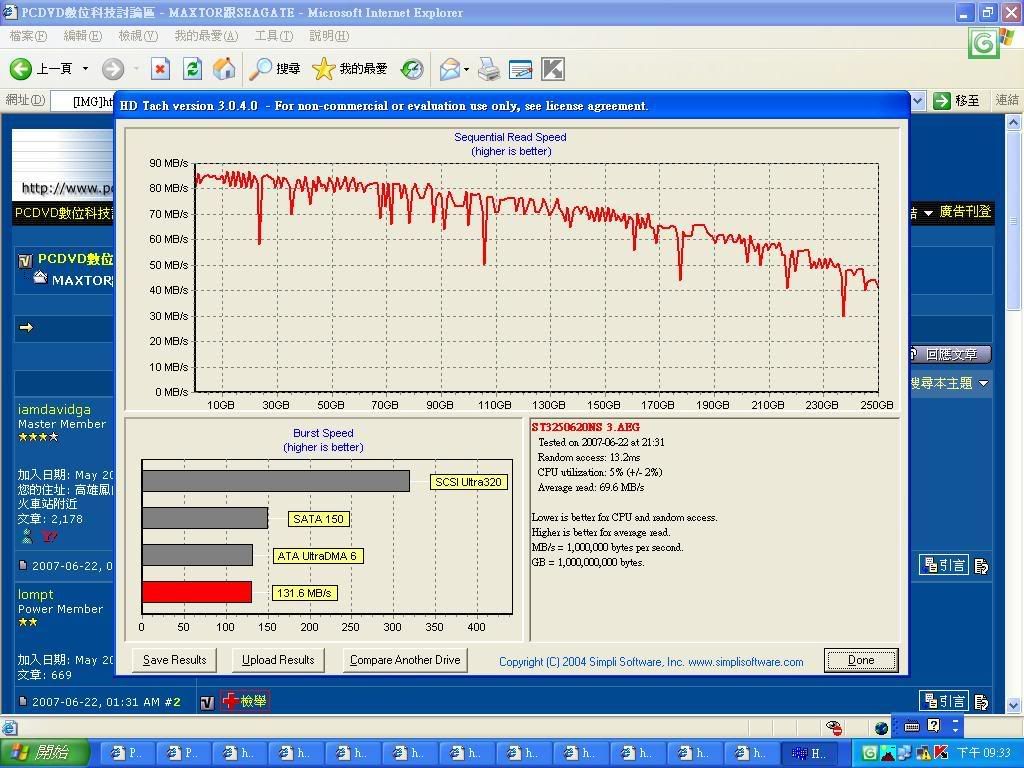Open the 開始 Start menu

44,753
